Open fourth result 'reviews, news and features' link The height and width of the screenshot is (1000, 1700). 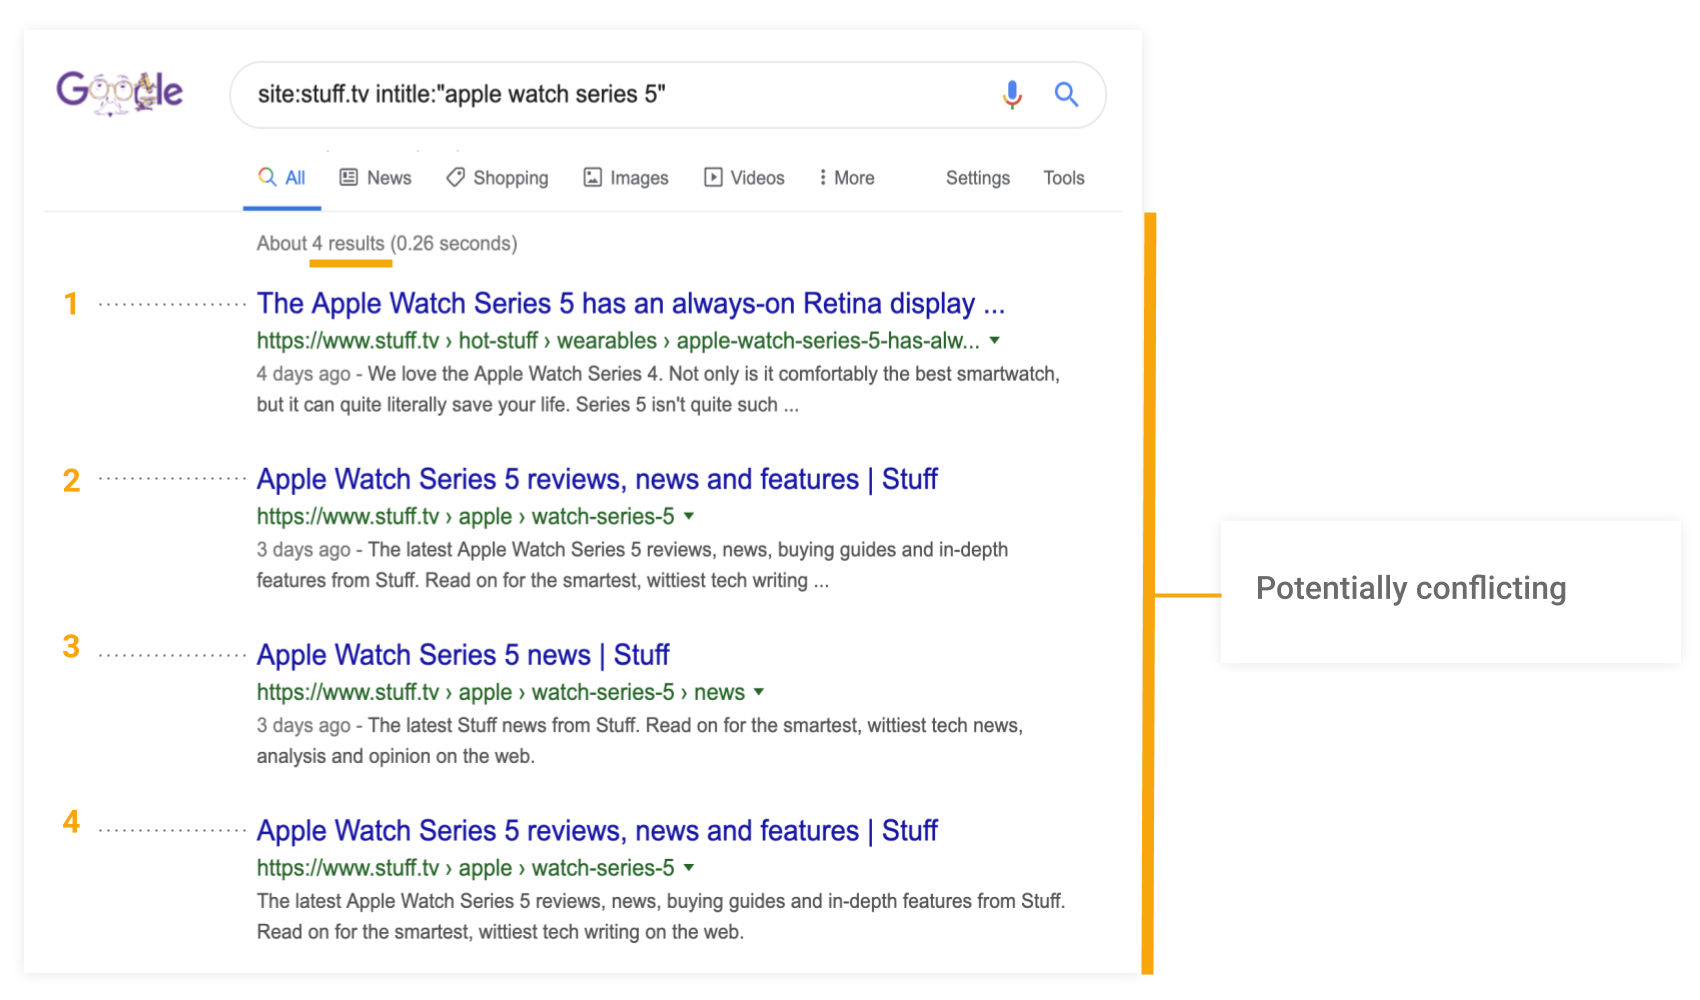coord(597,830)
